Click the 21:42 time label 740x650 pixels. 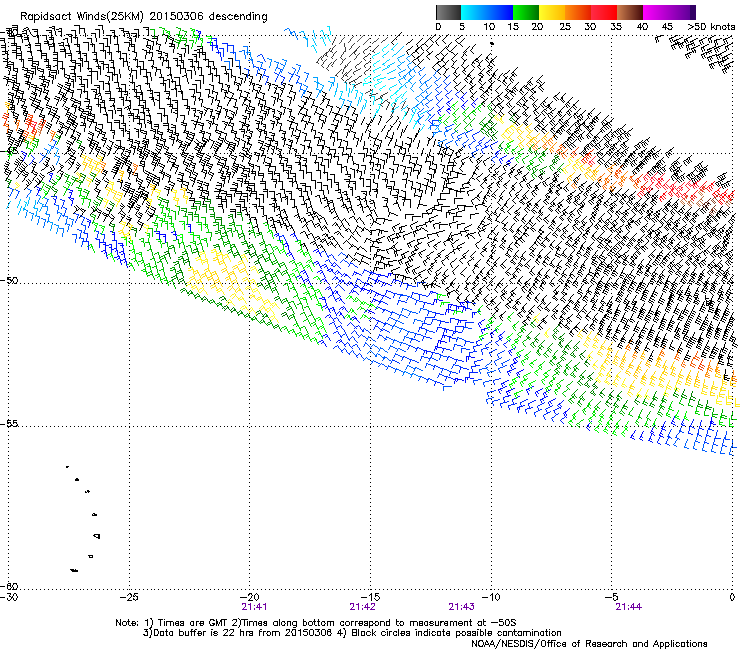pyautogui.click(x=362, y=607)
